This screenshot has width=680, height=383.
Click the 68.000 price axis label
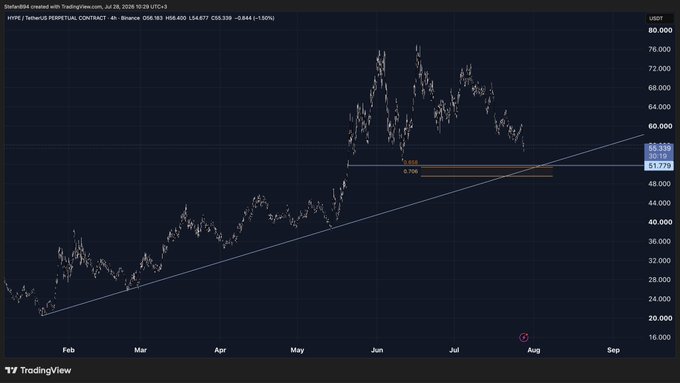[660, 88]
